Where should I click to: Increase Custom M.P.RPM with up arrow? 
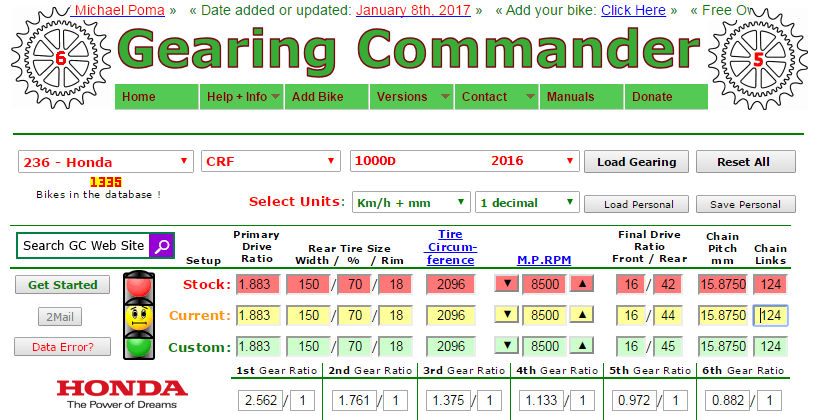[581, 347]
